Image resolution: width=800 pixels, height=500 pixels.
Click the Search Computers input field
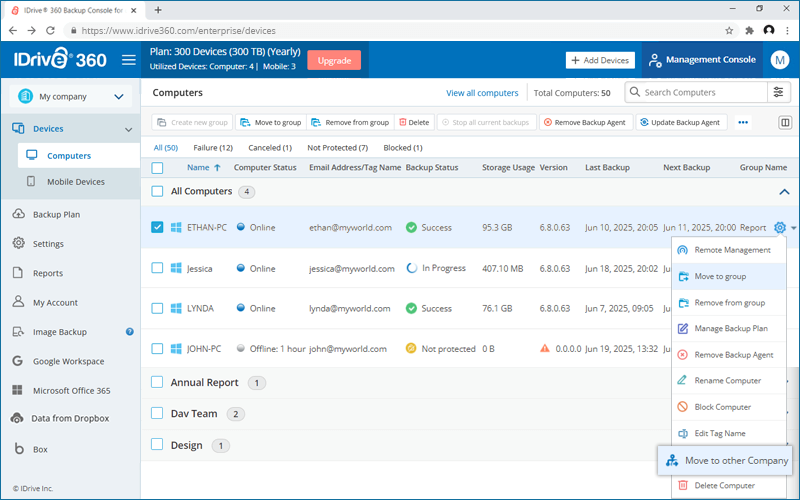pos(696,92)
